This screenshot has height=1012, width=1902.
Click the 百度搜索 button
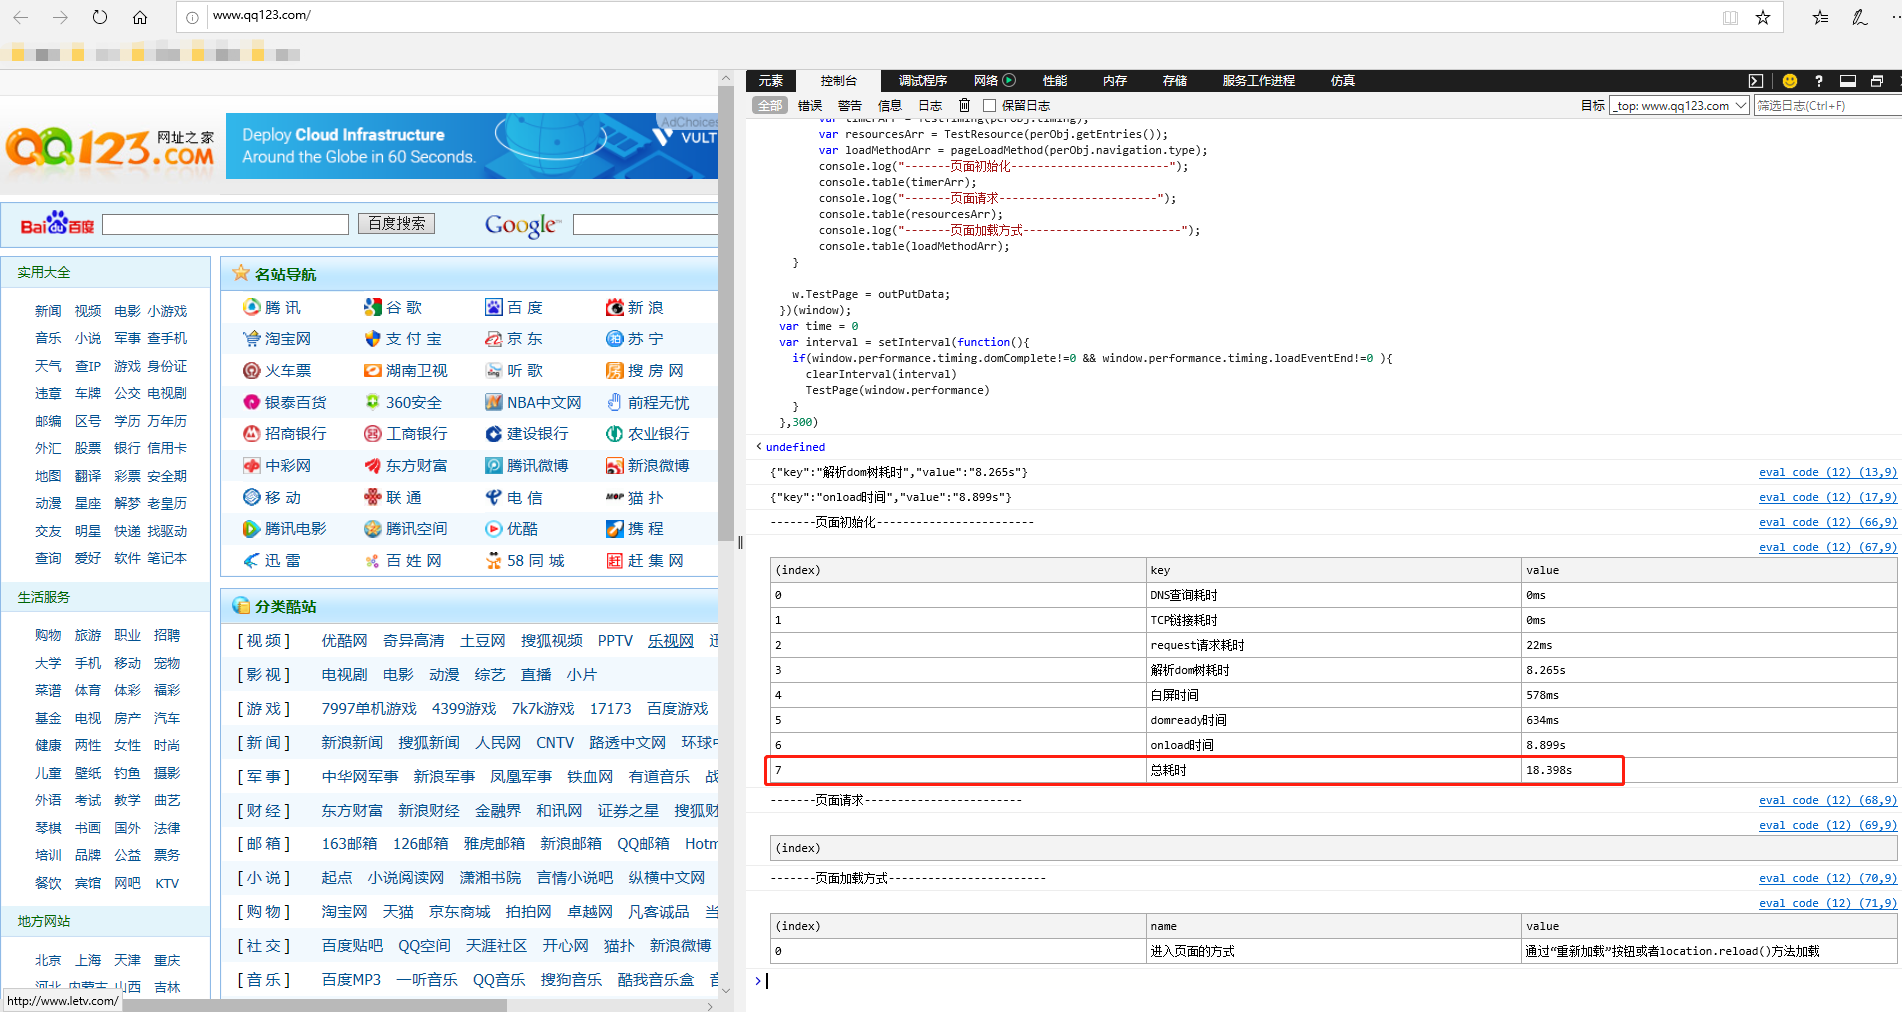click(x=396, y=223)
